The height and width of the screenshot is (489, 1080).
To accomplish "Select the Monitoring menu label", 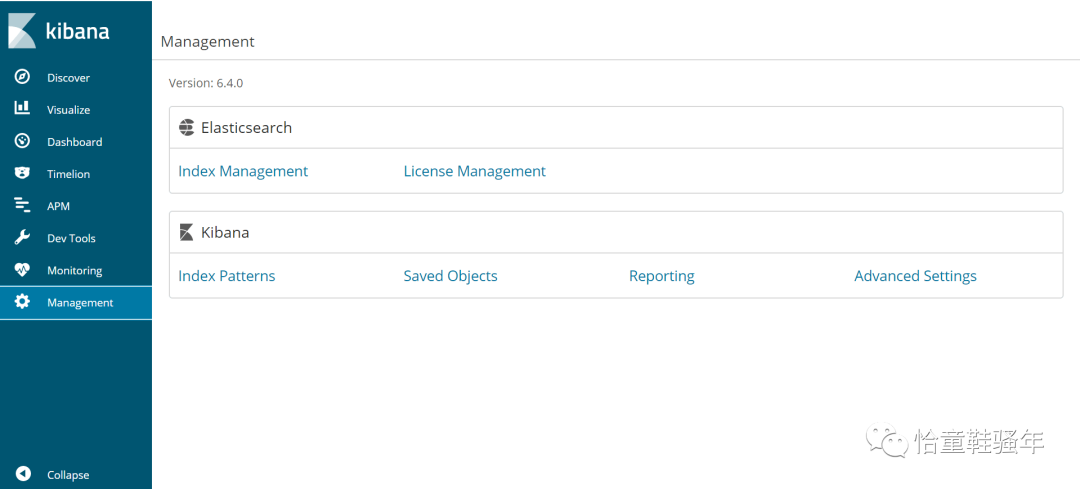I will click(x=74, y=271).
